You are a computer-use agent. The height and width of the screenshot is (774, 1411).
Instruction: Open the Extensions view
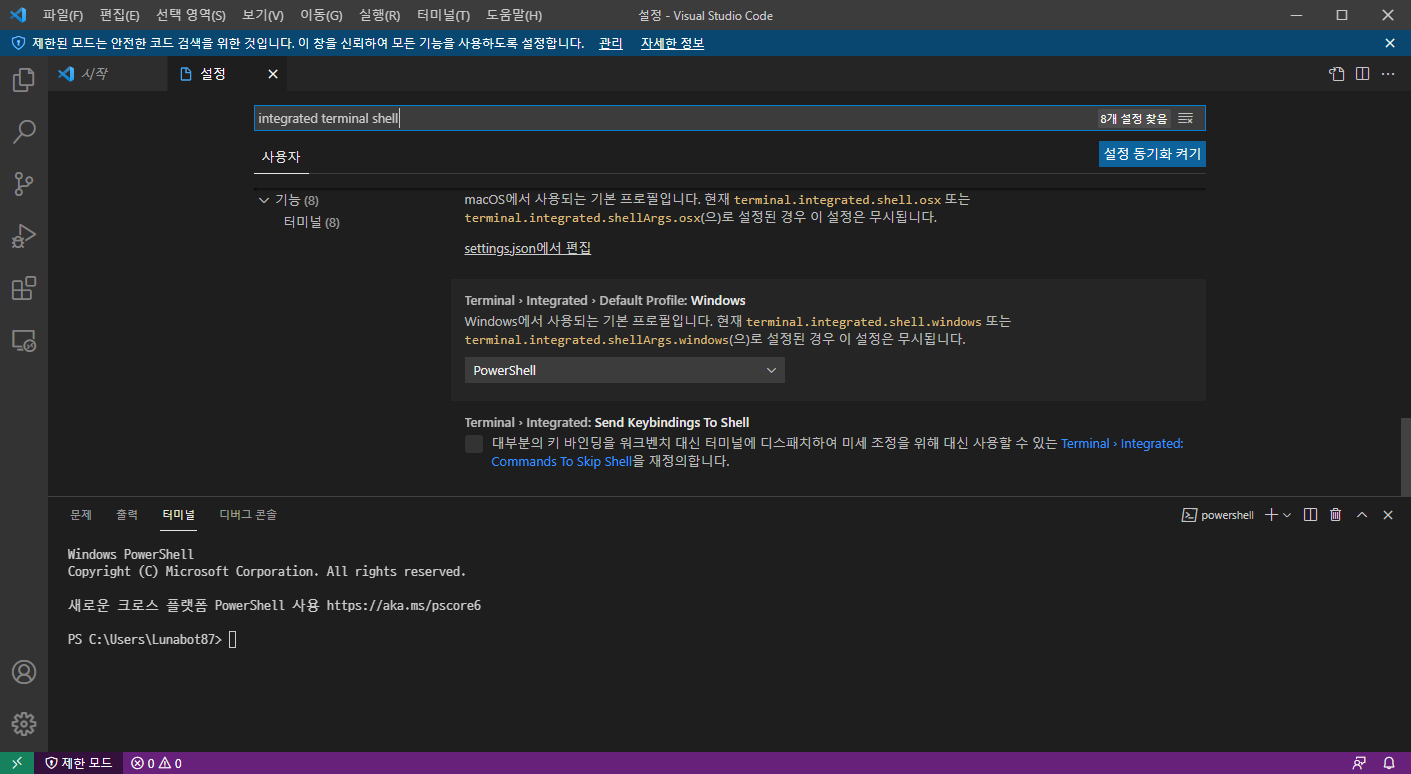point(24,289)
